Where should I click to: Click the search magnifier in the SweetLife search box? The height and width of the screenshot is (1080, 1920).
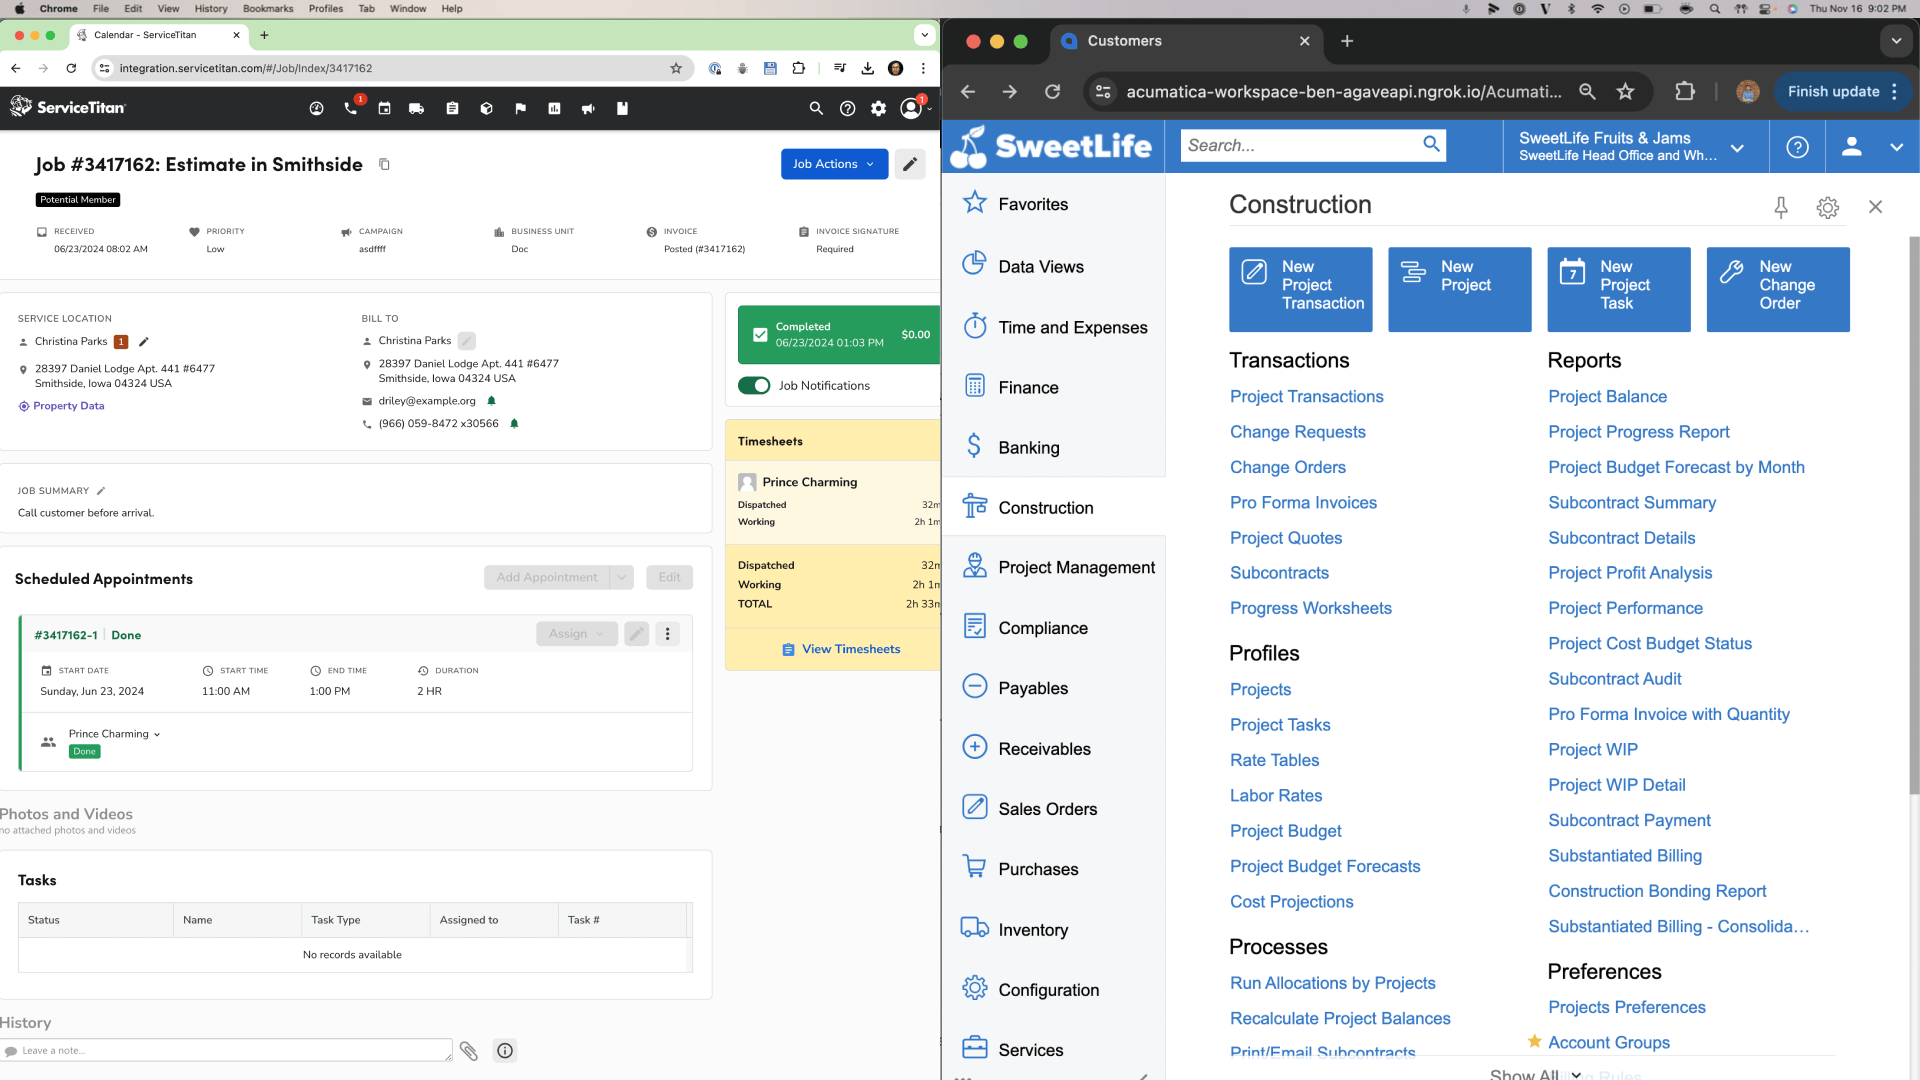click(1432, 144)
